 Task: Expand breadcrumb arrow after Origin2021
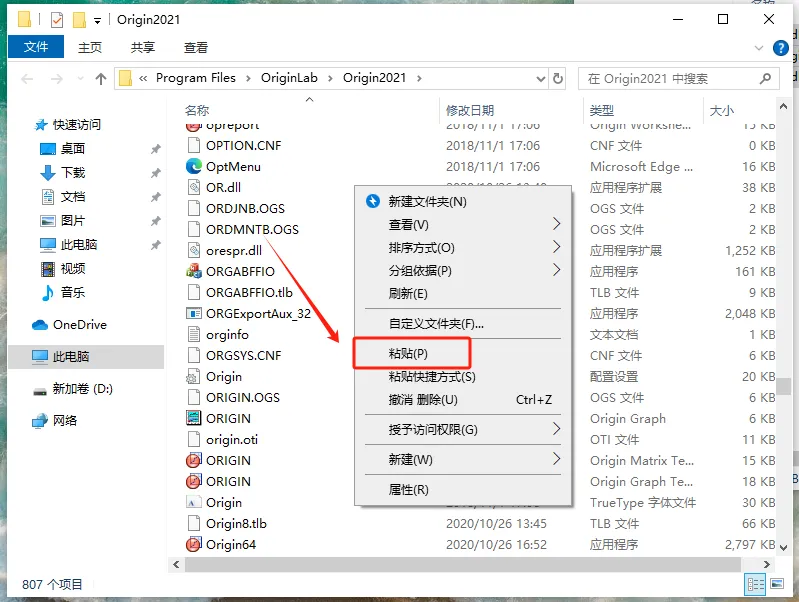click(419, 78)
